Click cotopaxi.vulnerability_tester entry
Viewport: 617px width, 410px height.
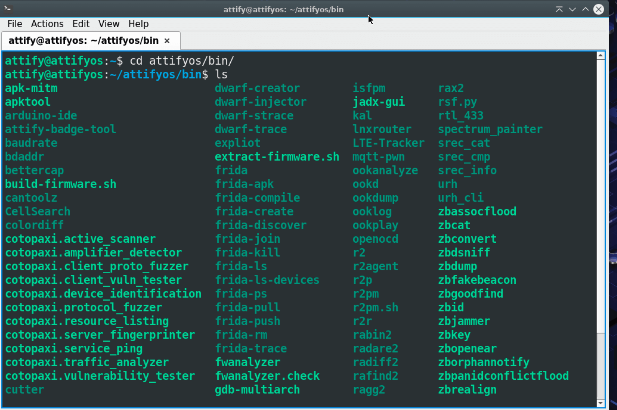[x=100, y=376]
